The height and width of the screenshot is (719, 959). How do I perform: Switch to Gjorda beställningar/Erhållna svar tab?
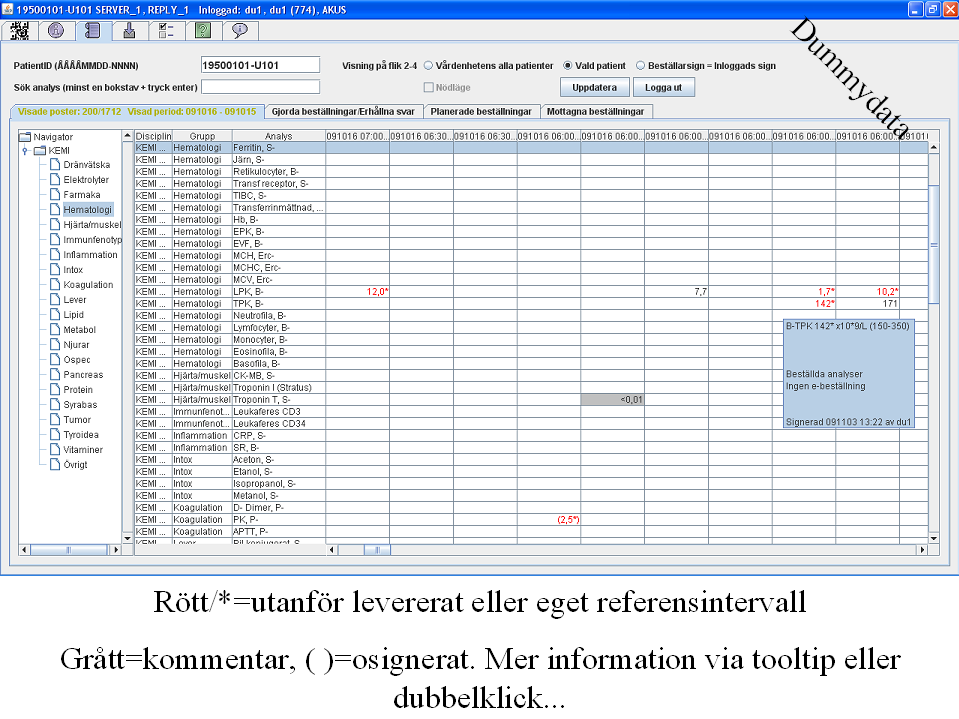tap(343, 111)
